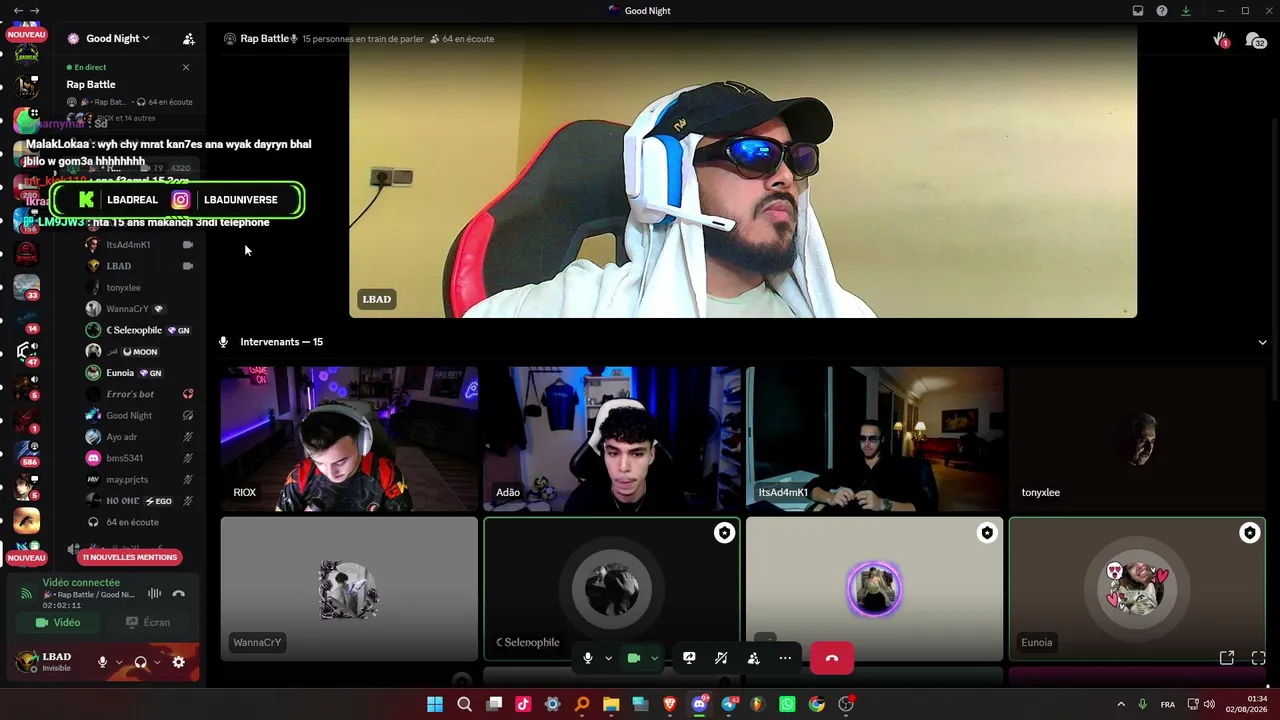Screen dimensions: 1280x720
Task: Open user settings gear icon
Action: coord(178,662)
